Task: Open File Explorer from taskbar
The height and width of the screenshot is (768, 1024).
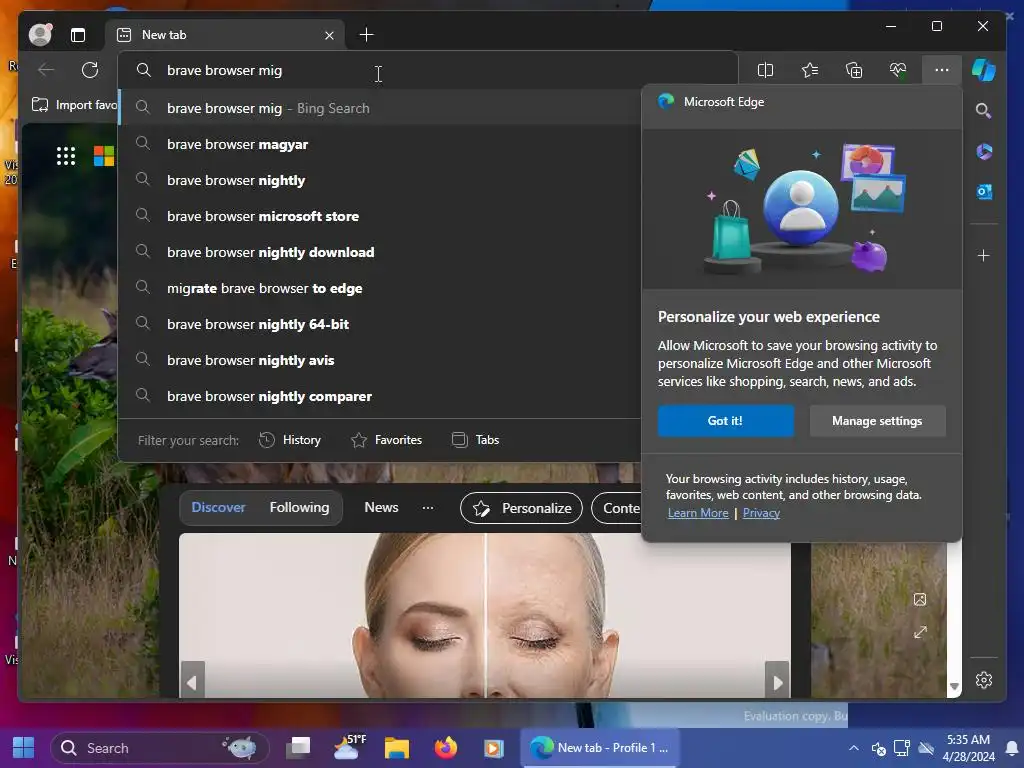Action: [396, 748]
